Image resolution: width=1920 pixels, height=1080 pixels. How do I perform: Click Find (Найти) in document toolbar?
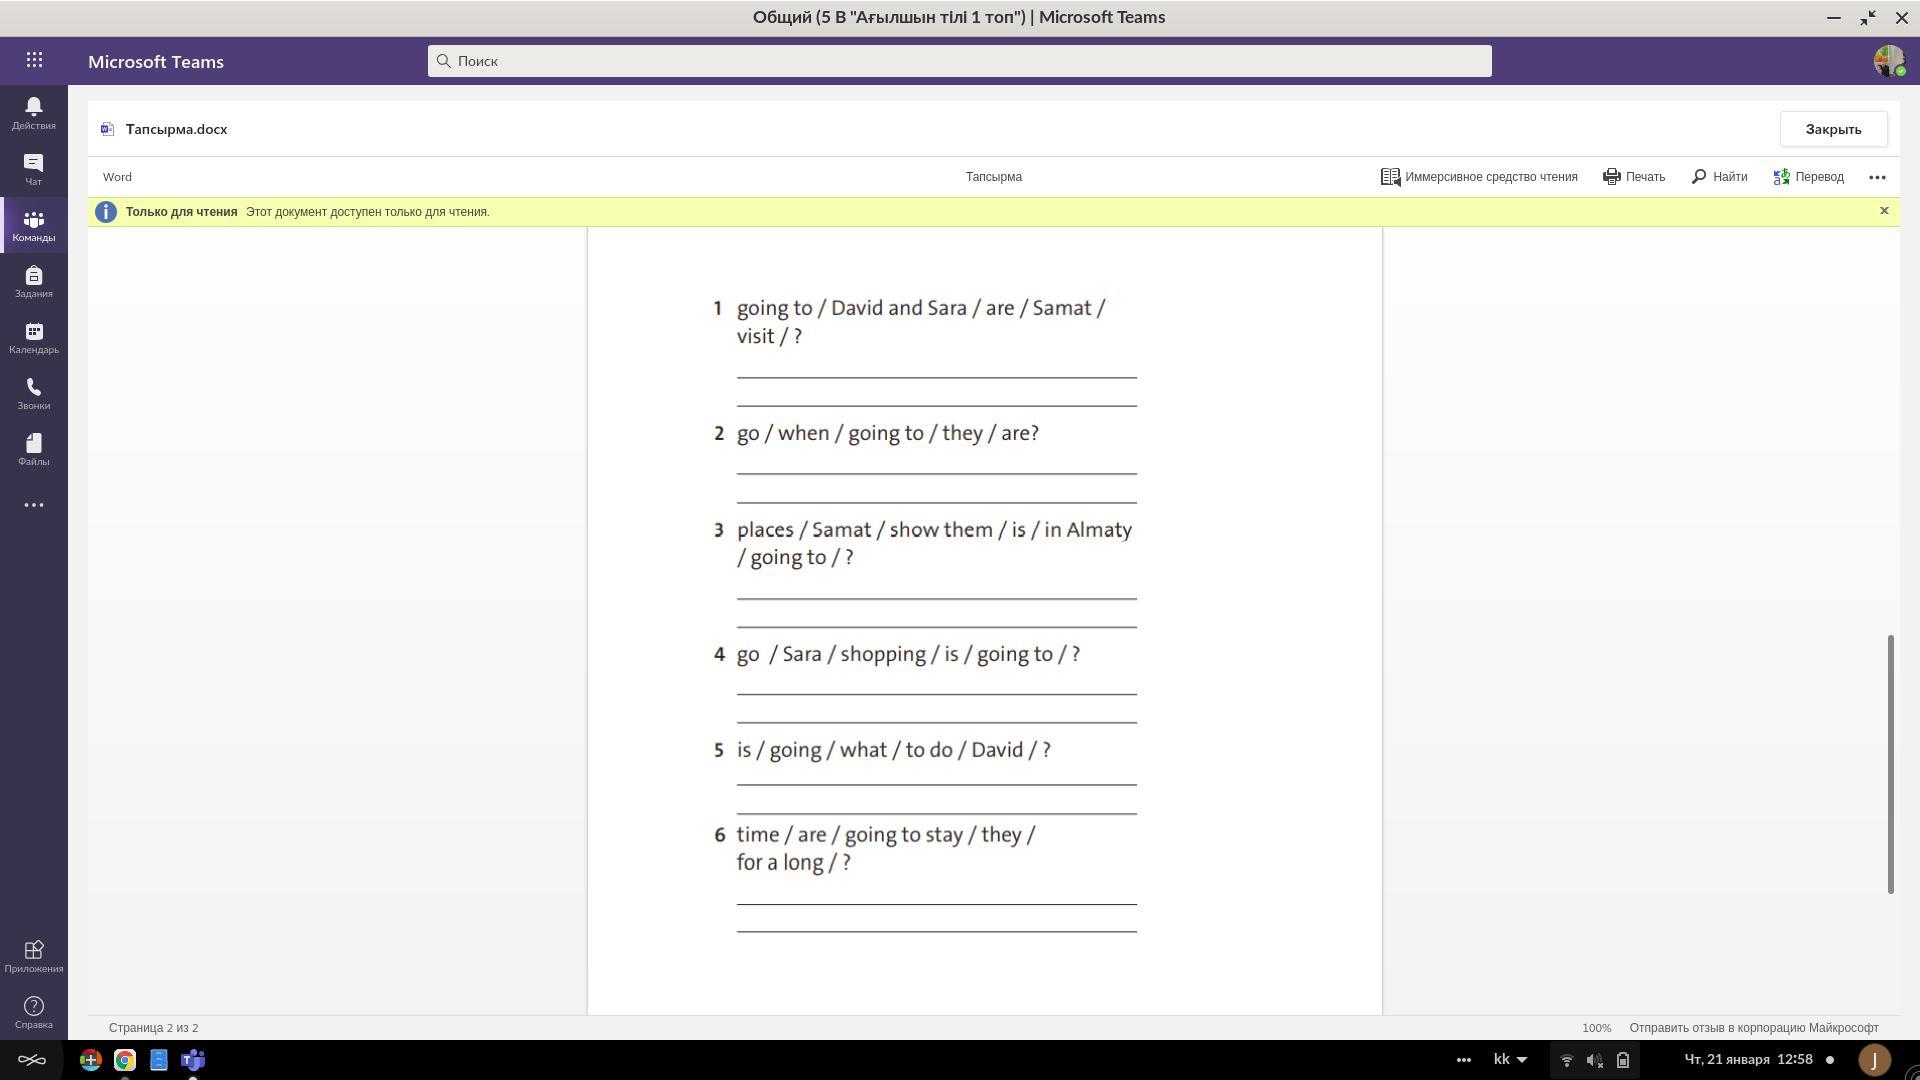click(x=1719, y=177)
